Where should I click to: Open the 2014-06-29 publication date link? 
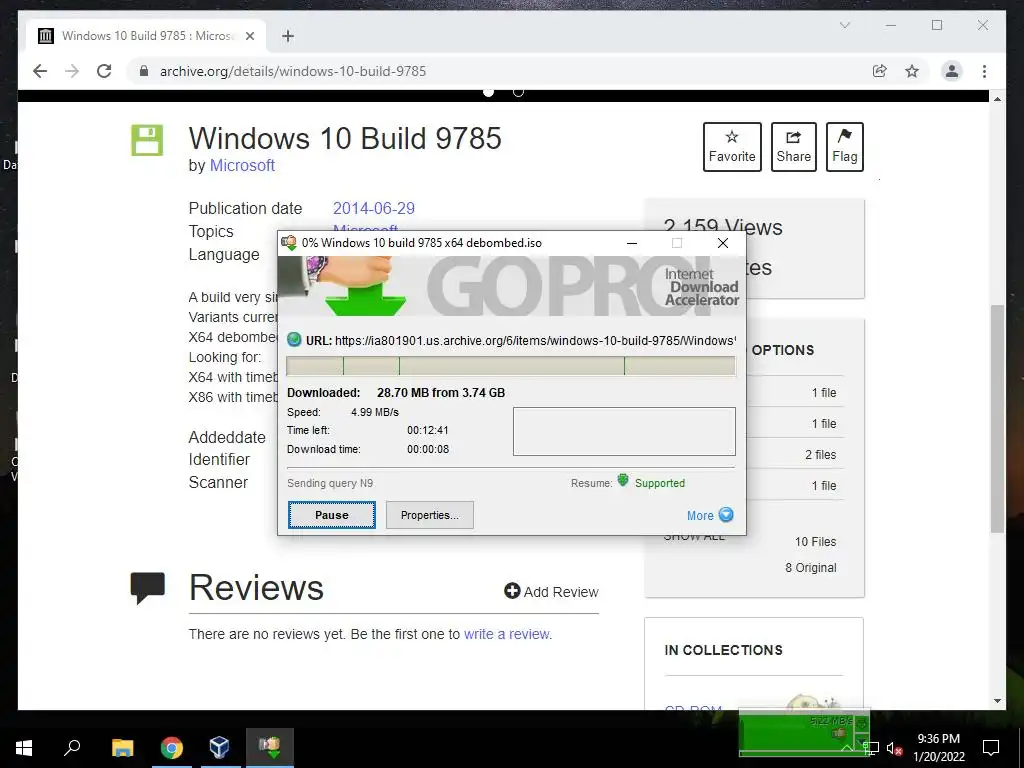click(x=374, y=208)
